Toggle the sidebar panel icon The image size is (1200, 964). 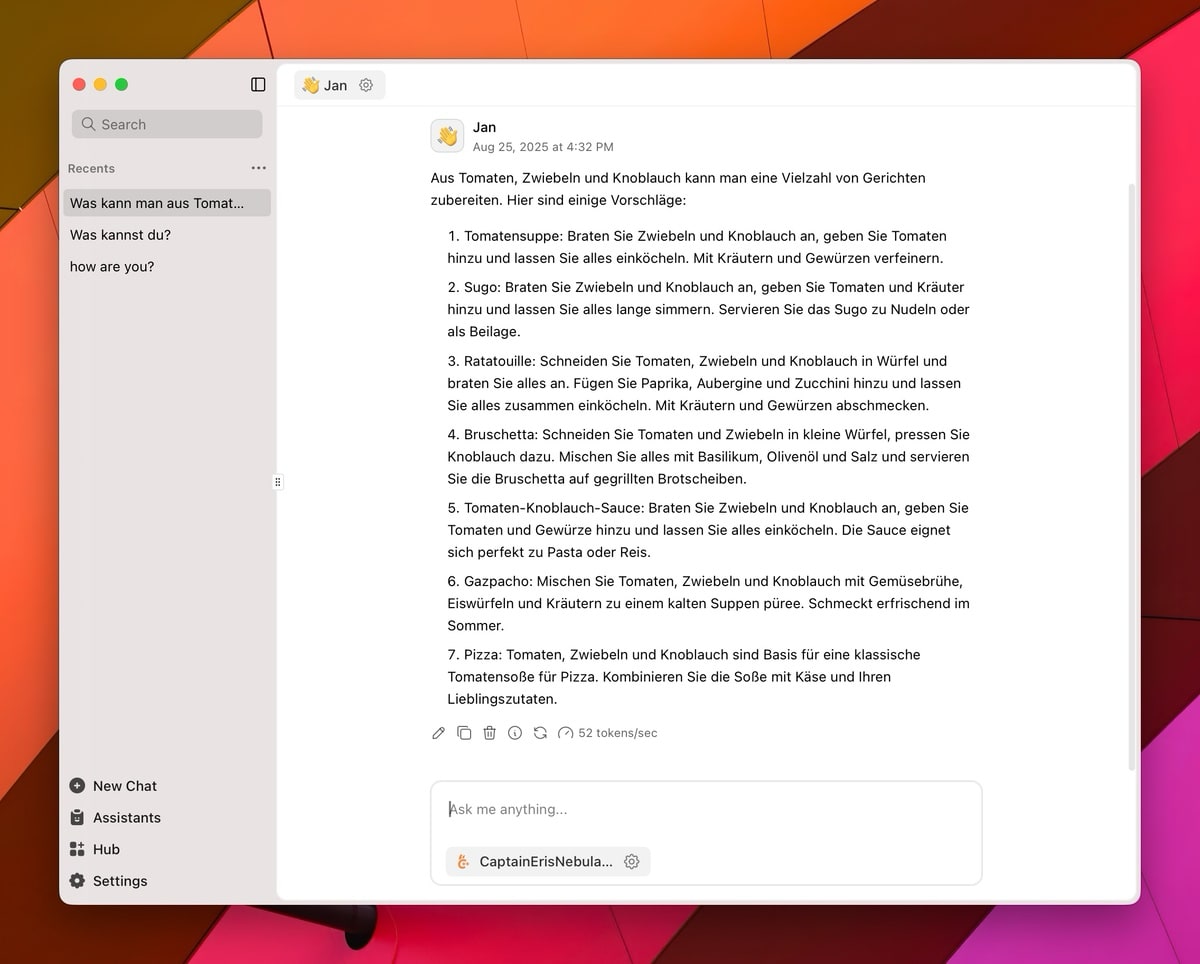click(x=258, y=85)
